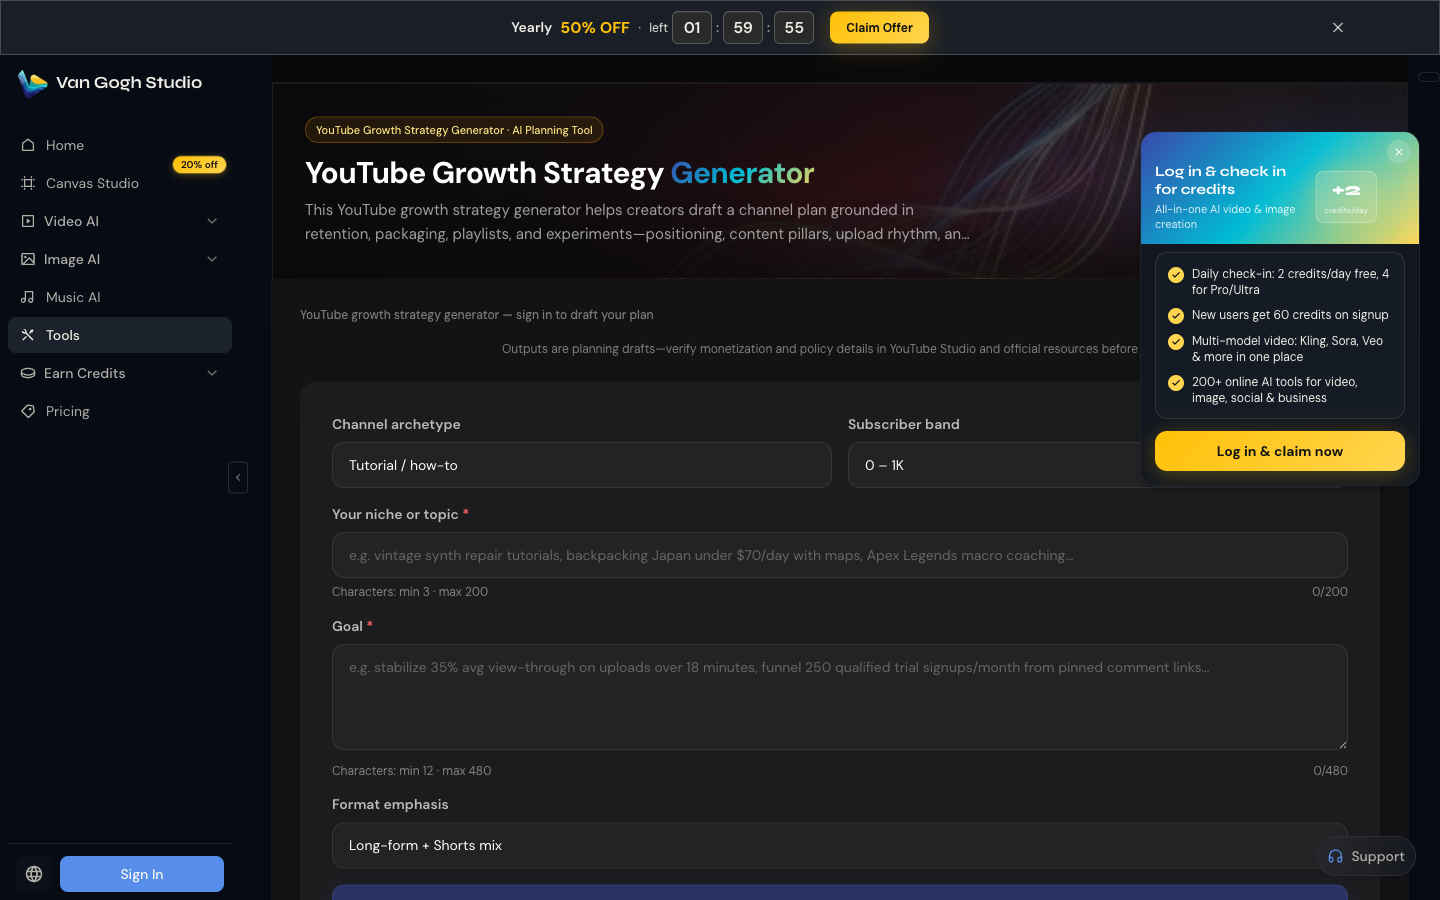This screenshot has width=1440, height=900.
Task: Open the Pricing page
Action: 120,411
